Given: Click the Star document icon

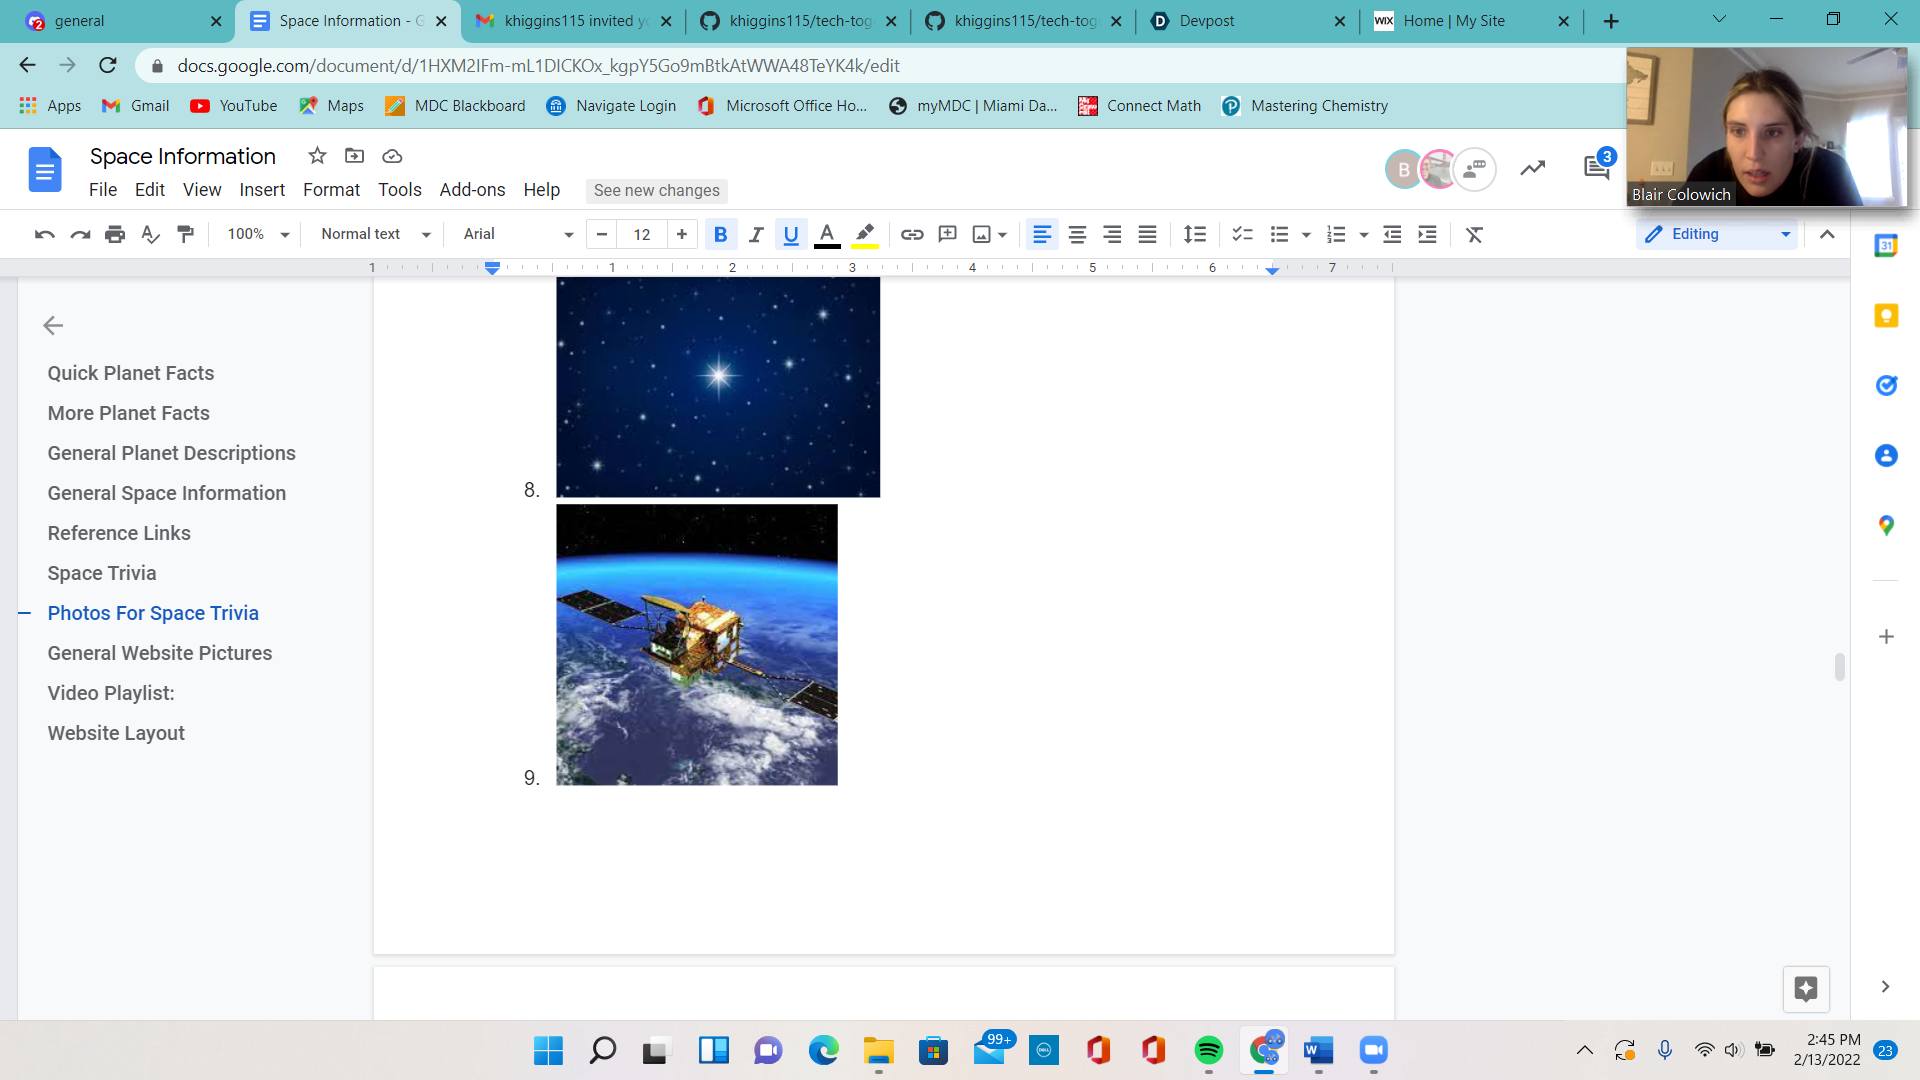Looking at the screenshot, I should [317, 156].
